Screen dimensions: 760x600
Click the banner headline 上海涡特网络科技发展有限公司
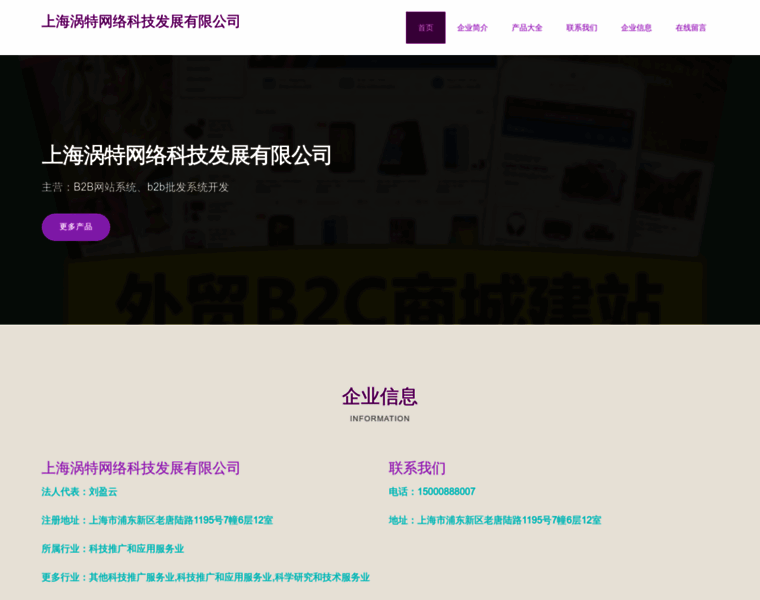coord(187,155)
